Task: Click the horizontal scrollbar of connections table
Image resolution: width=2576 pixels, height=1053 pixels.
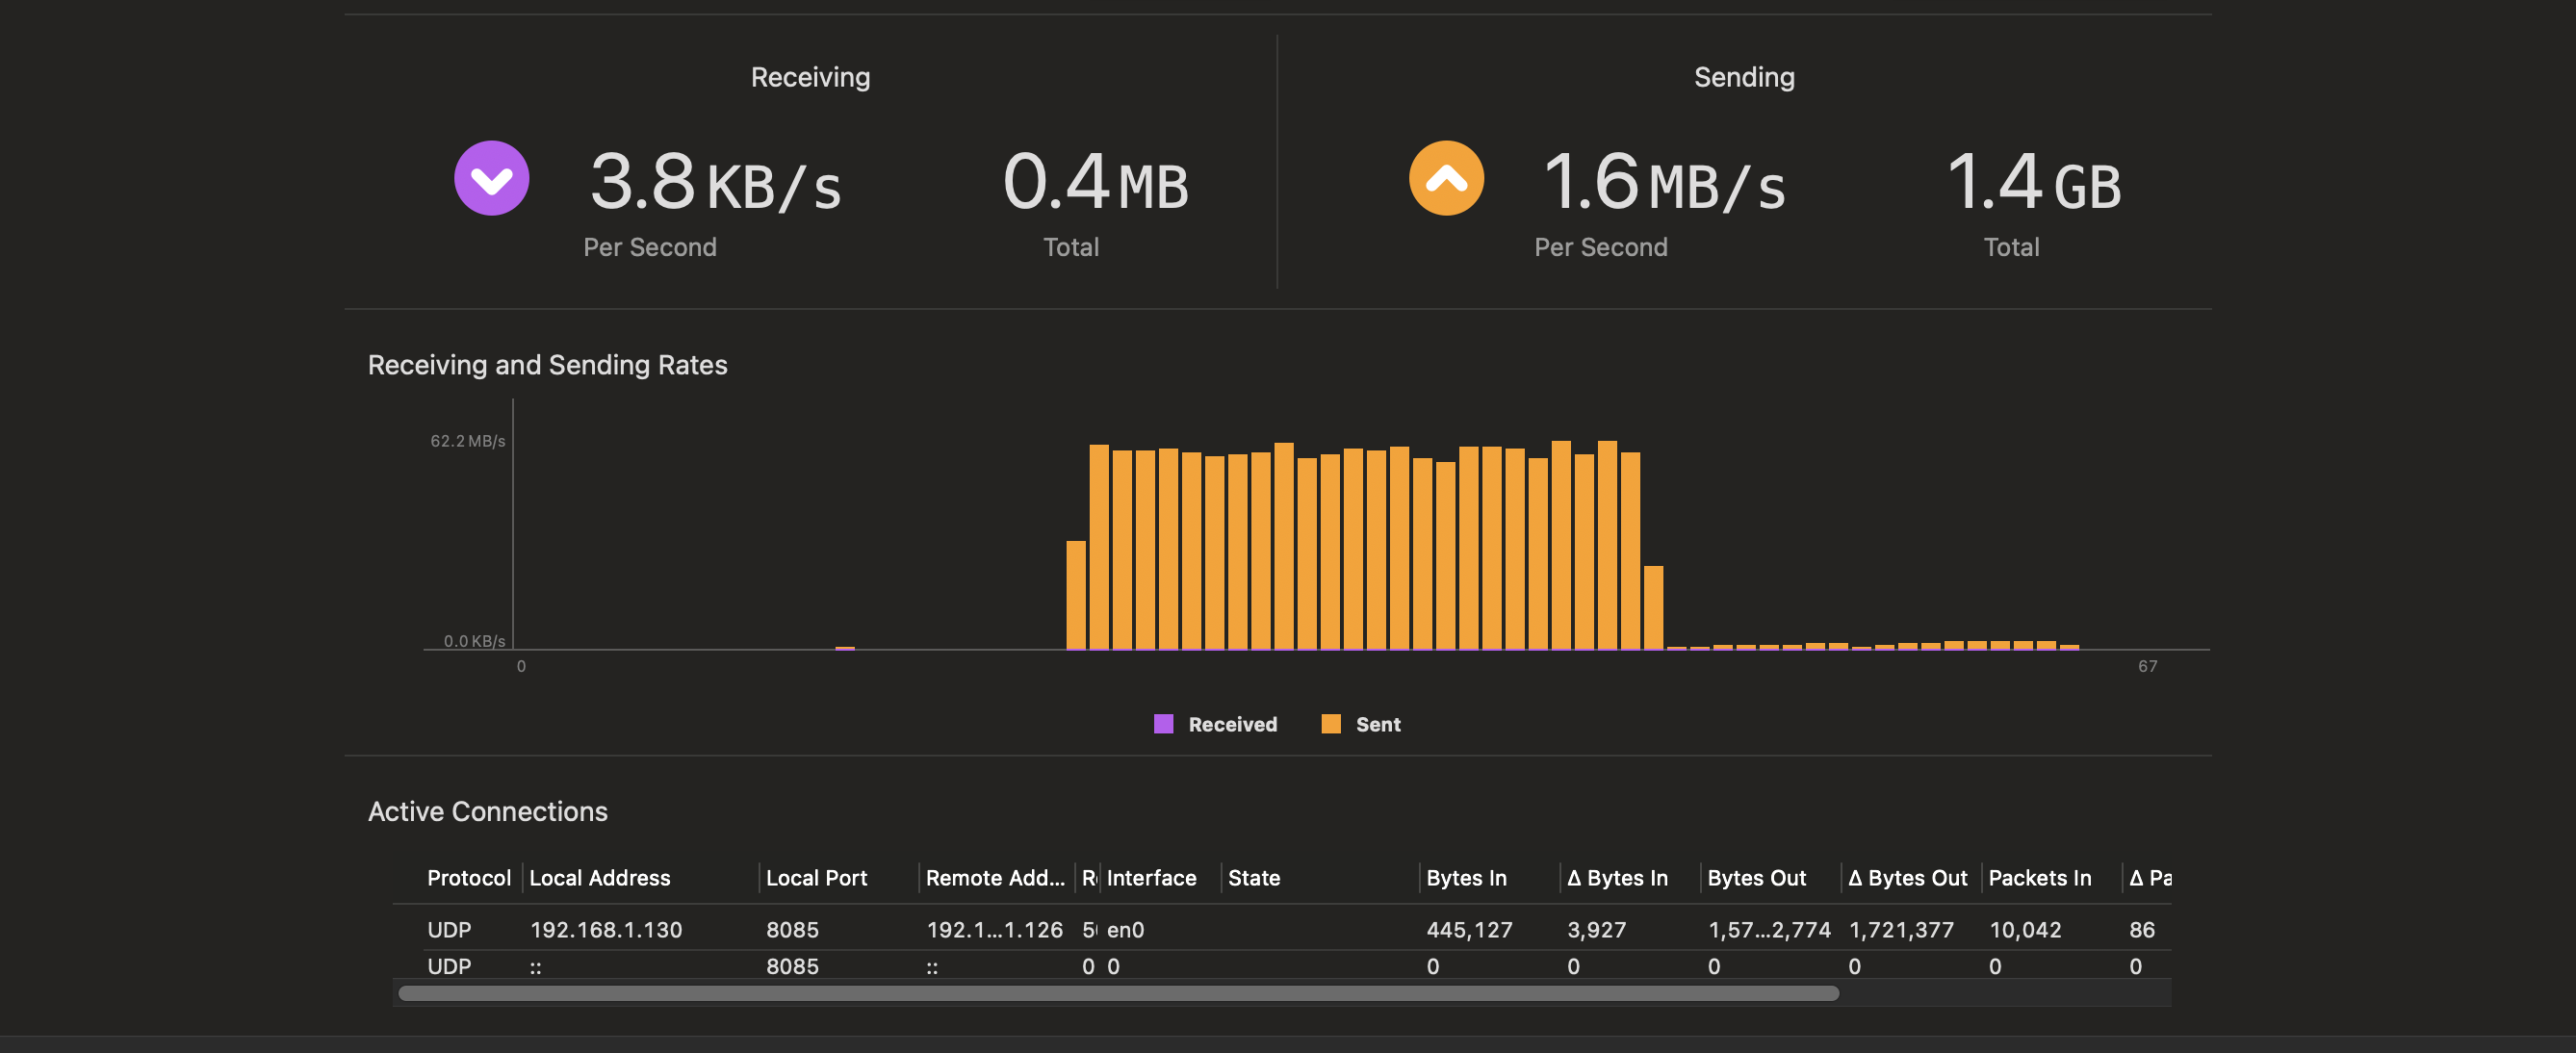Action: [x=1118, y=993]
